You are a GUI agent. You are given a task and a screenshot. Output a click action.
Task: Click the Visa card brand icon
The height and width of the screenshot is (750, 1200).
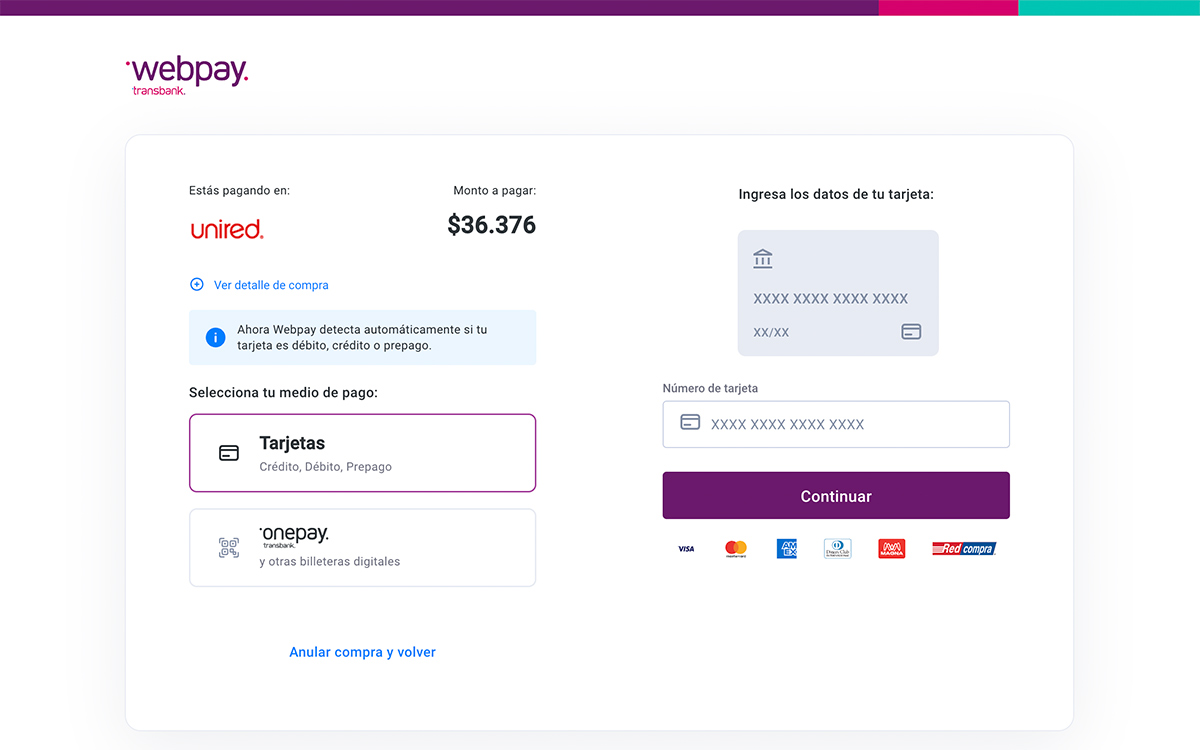(x=686, y=548)
